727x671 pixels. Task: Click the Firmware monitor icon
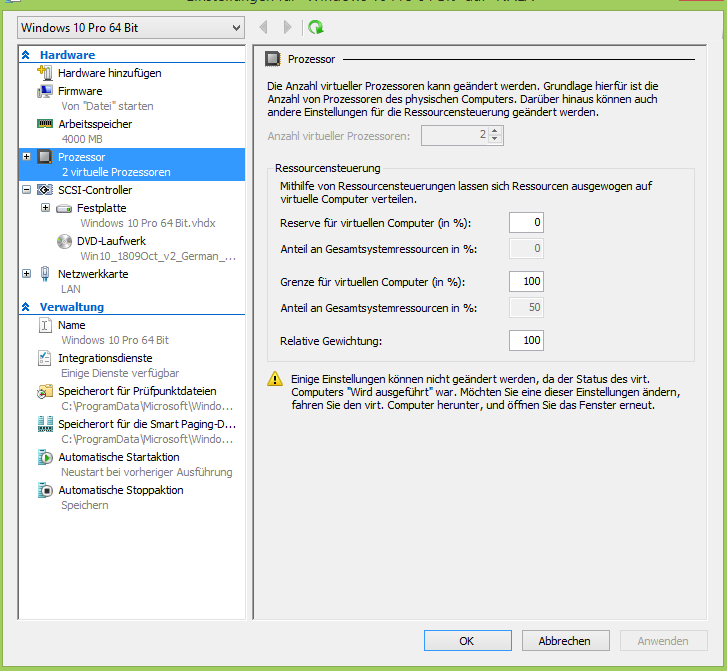click(x=45, y=91)
